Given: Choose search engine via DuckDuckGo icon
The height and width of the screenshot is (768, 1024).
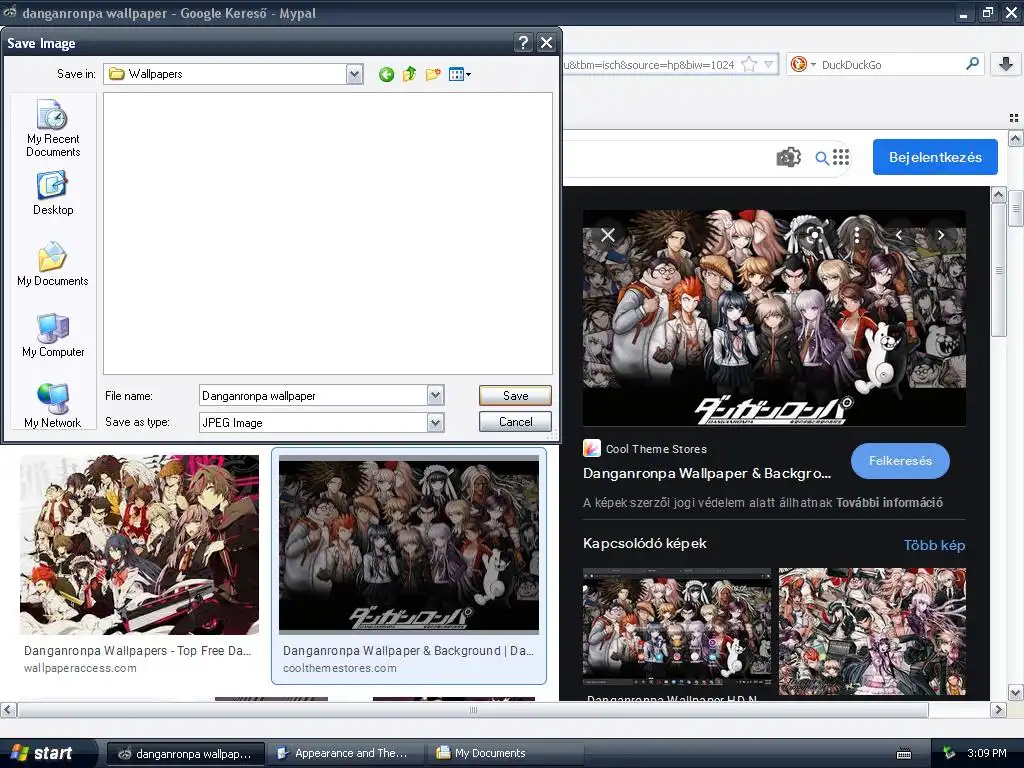Looking at the screenshot, I should tap(803, 64).
